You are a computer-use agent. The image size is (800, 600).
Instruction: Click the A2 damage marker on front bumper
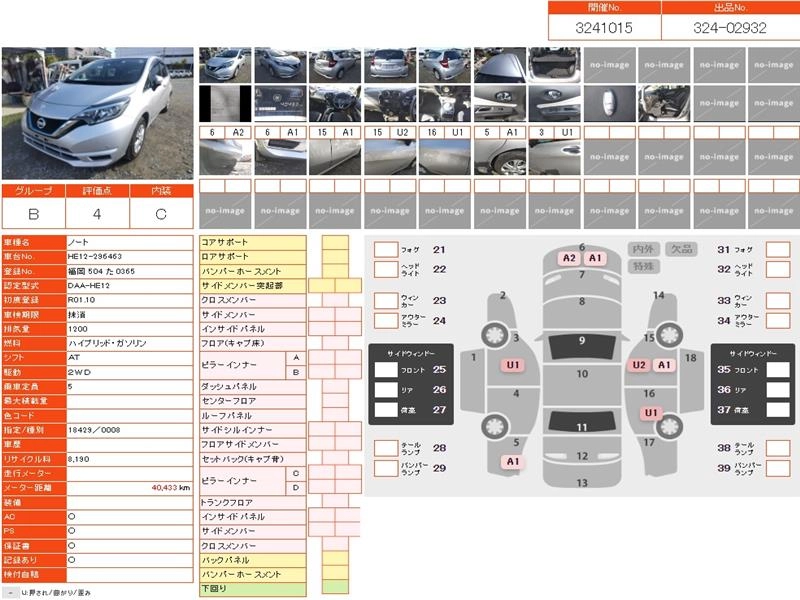click(x=569, y=258)
